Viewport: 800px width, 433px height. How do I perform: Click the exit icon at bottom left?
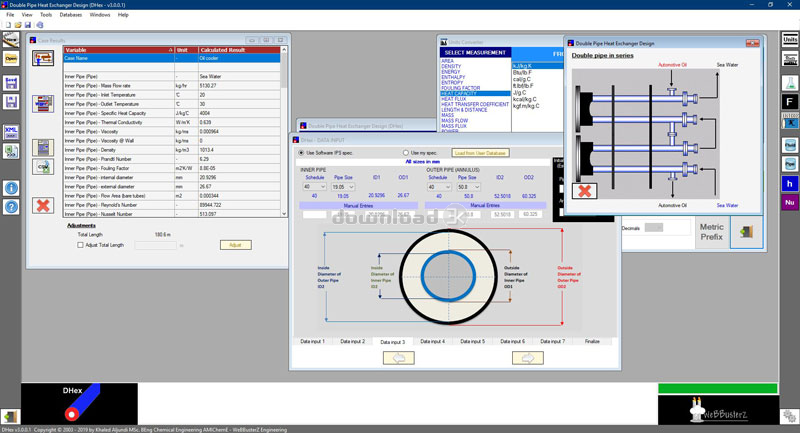[10, 417]
